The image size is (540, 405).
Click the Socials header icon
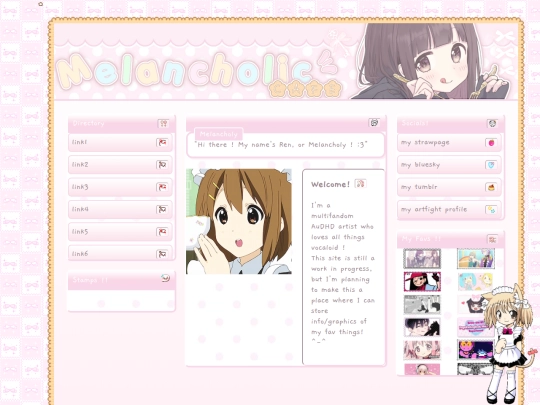492,124
